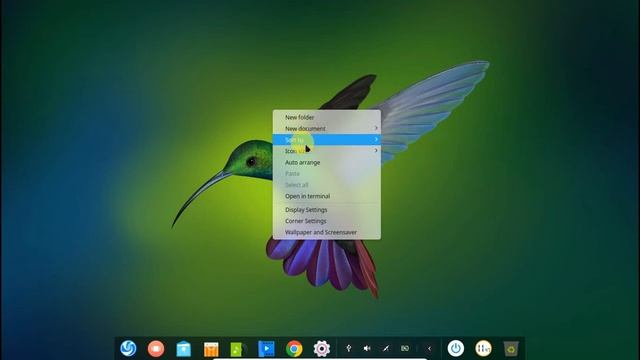Screen dimensions: 640x360
Task: Open the orange file manager dock icon
Action: 211,349
